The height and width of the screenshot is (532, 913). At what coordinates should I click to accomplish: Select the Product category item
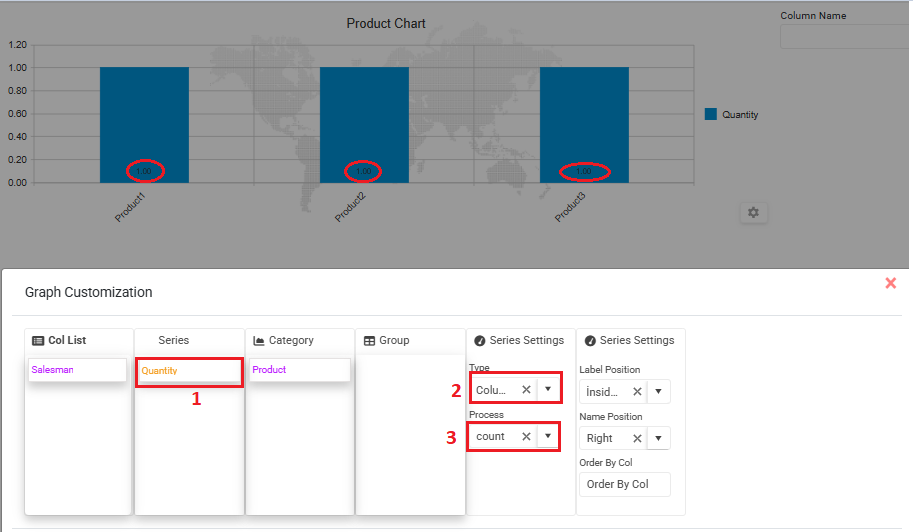[299, 370]
